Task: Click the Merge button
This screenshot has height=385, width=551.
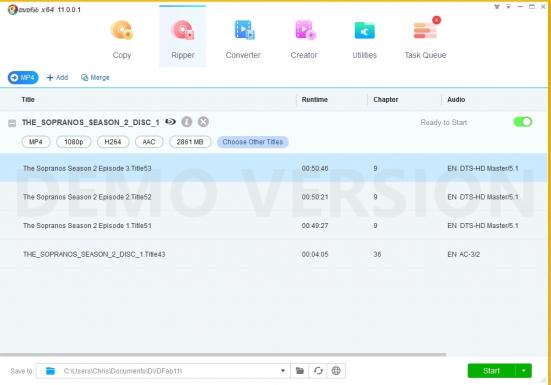Action: click(95, 78)
